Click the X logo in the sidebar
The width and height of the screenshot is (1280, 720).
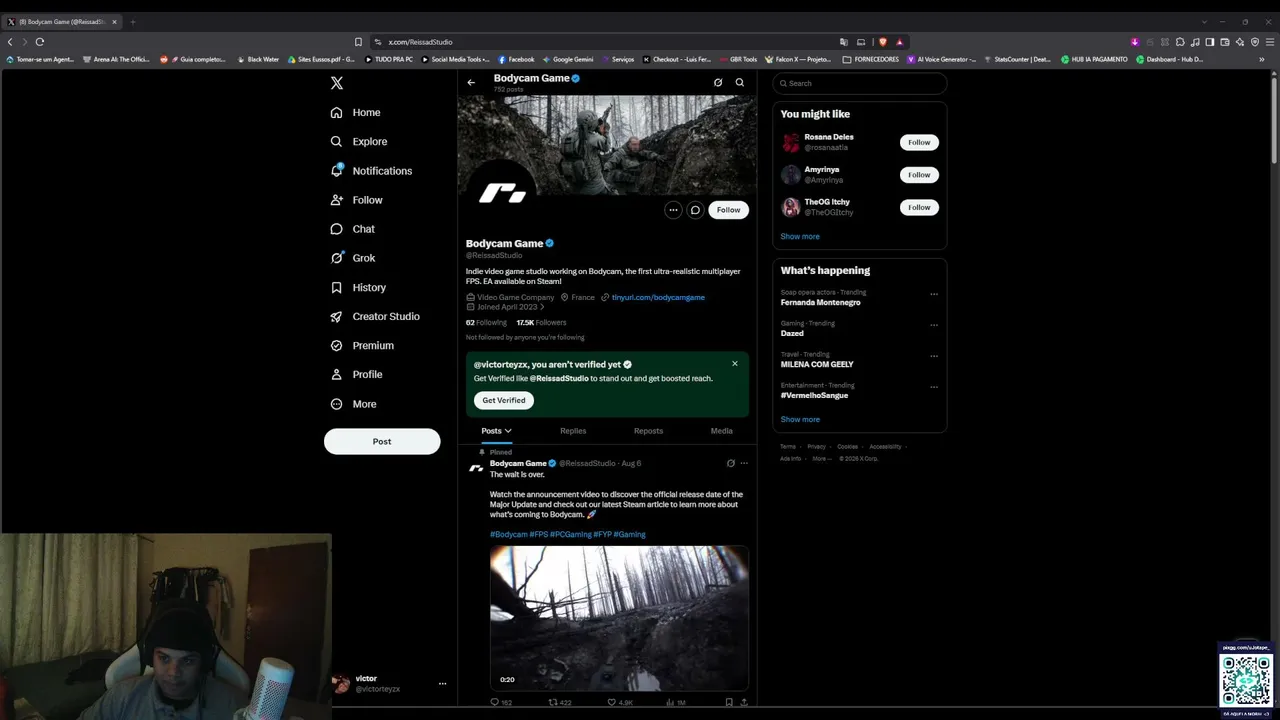pyautogui.click(x=337, y=83)
